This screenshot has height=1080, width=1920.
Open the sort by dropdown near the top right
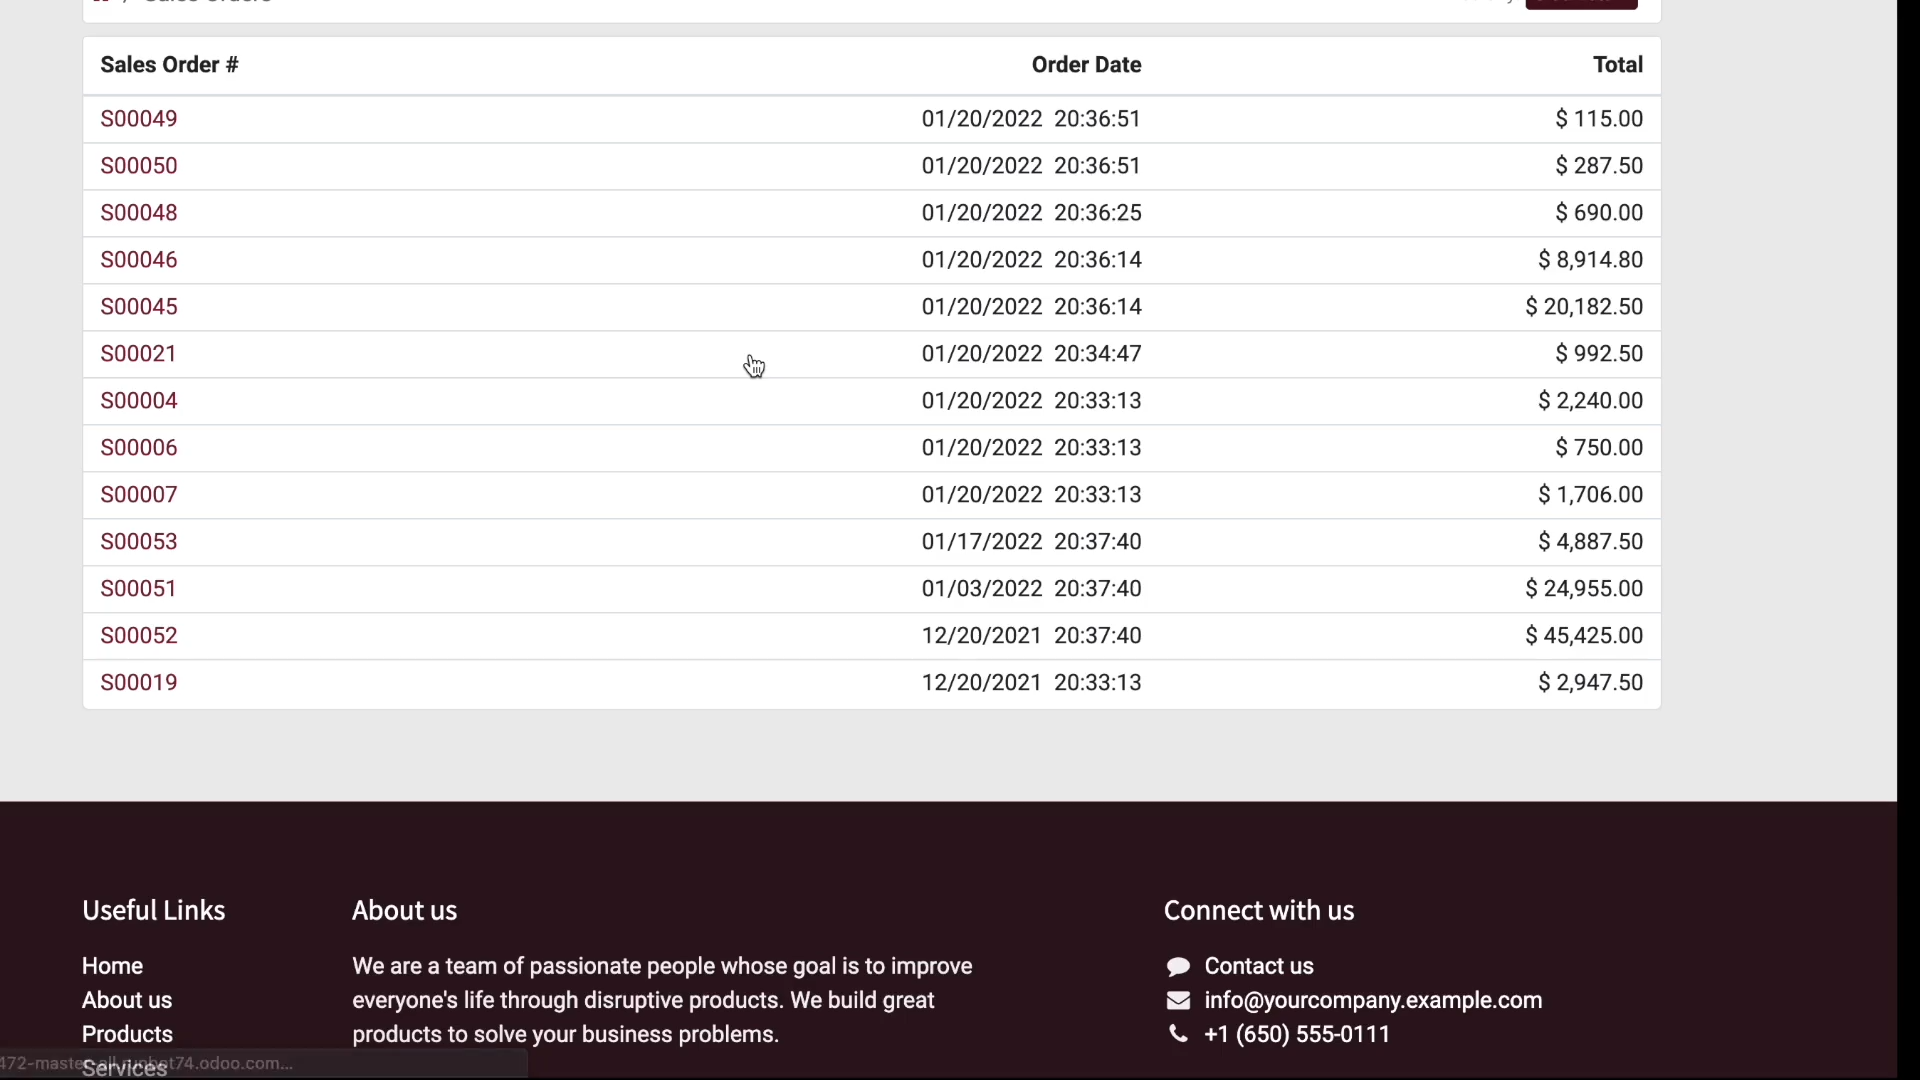coord(1488,2)
